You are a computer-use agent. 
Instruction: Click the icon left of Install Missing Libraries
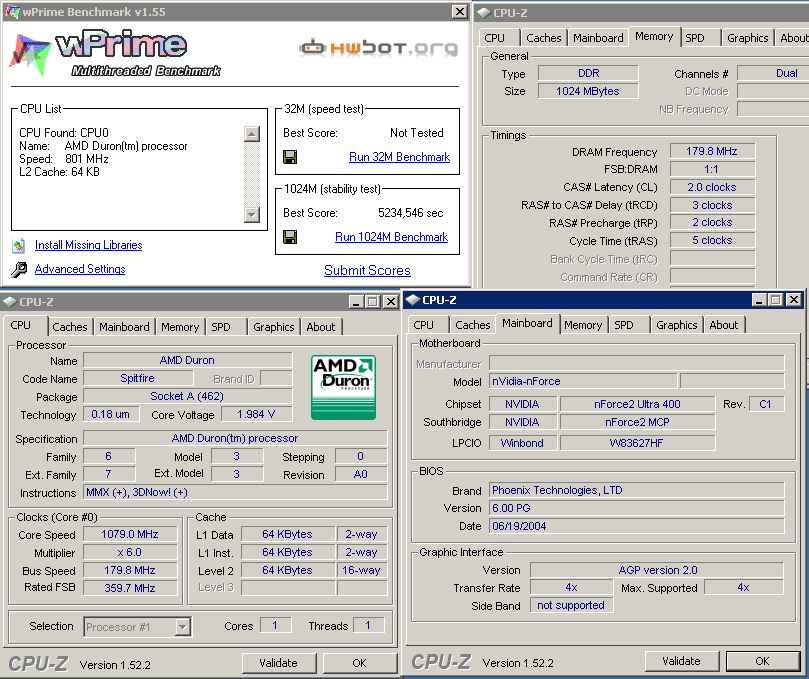[18, 245]
